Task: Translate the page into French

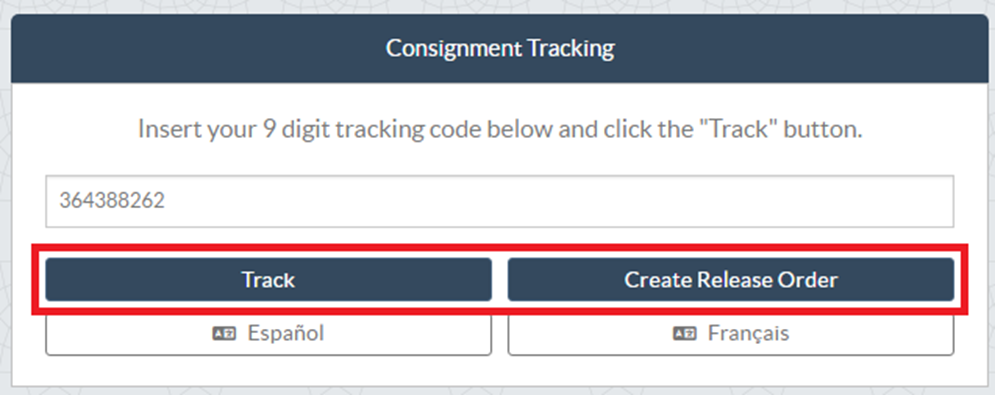Action: coord(731,334)
